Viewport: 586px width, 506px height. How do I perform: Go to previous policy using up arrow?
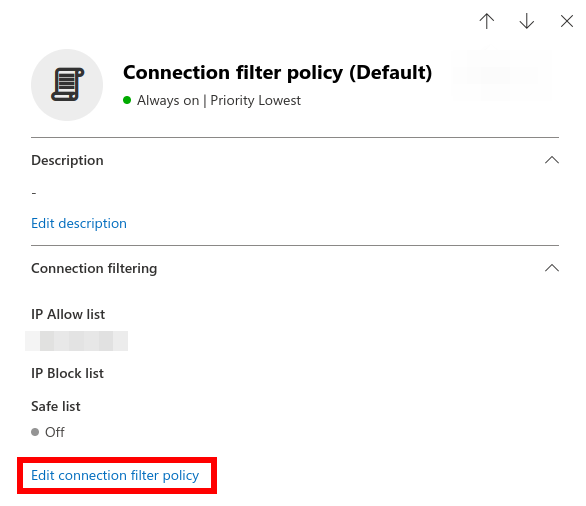[487, 21]
